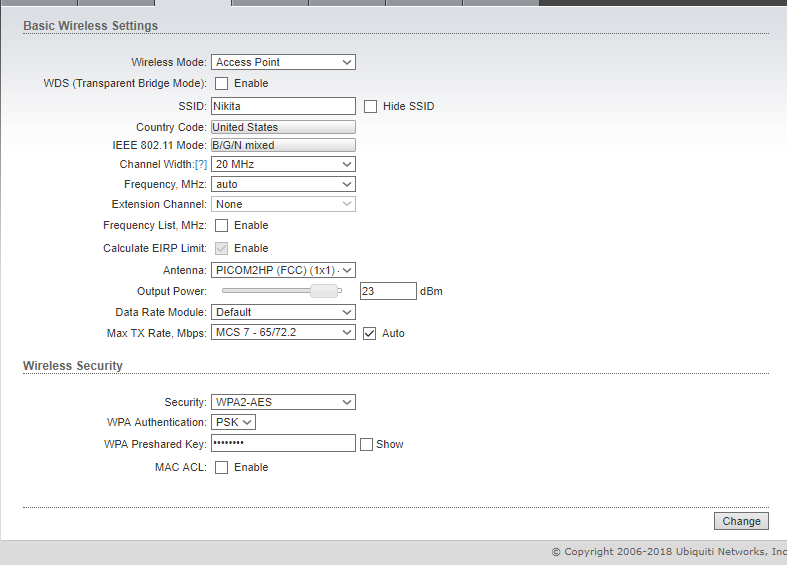Click the Output Power dBm value field
787x565 pixels.
388,291
